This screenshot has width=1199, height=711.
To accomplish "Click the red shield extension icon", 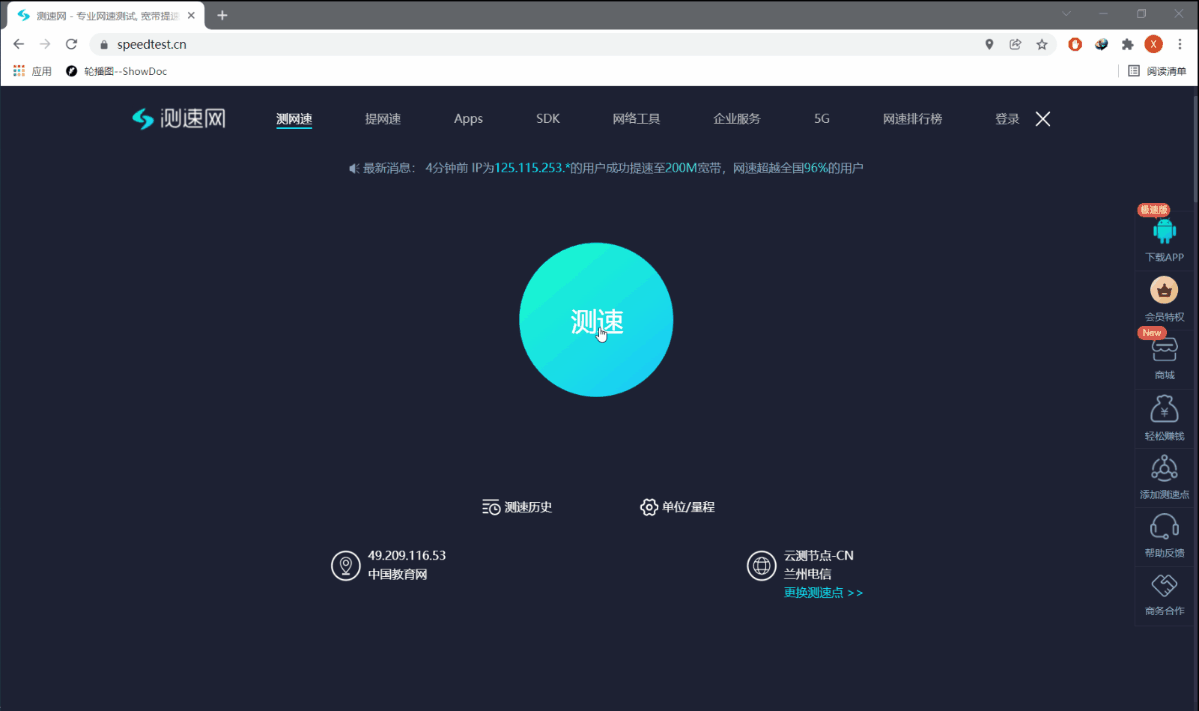I will [x=1075, y=44].
